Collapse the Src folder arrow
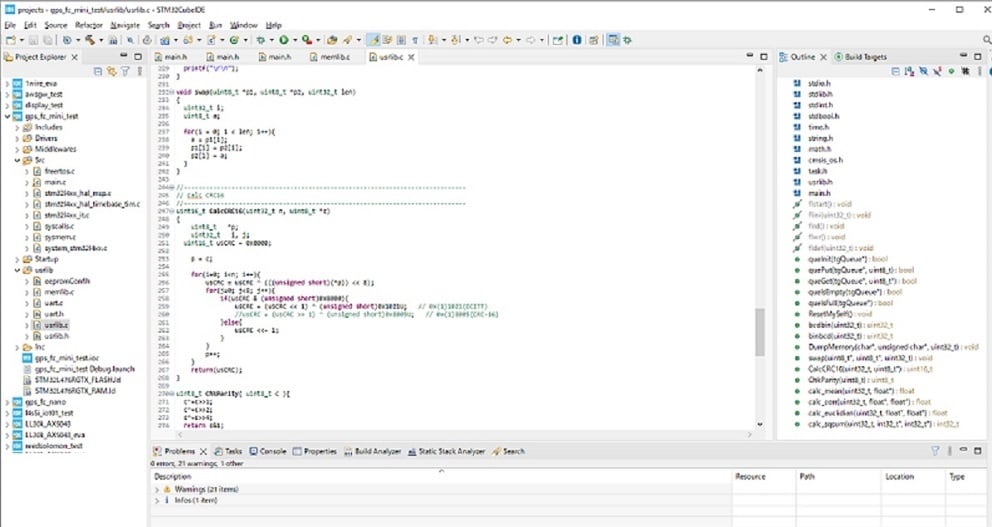The image size is (992, 527). coord(17,161)
